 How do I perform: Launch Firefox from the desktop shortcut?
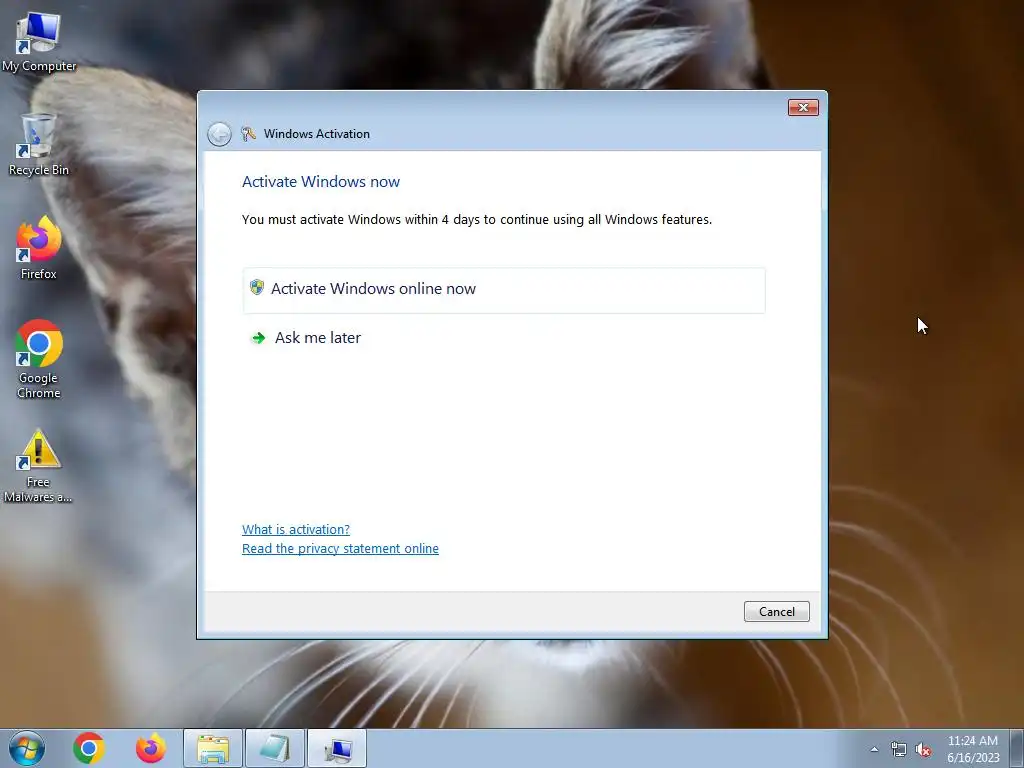click(x=39, y=249)
